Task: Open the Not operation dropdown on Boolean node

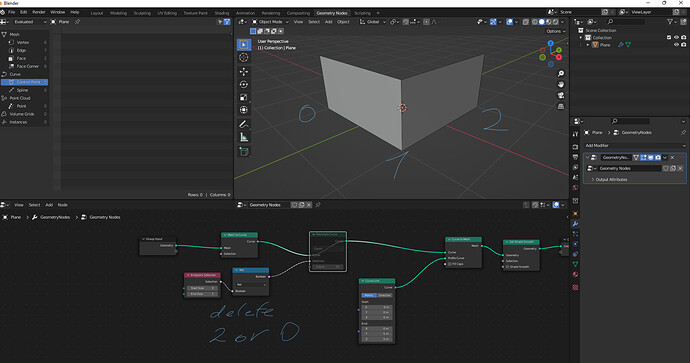Action: coord(251,285)
